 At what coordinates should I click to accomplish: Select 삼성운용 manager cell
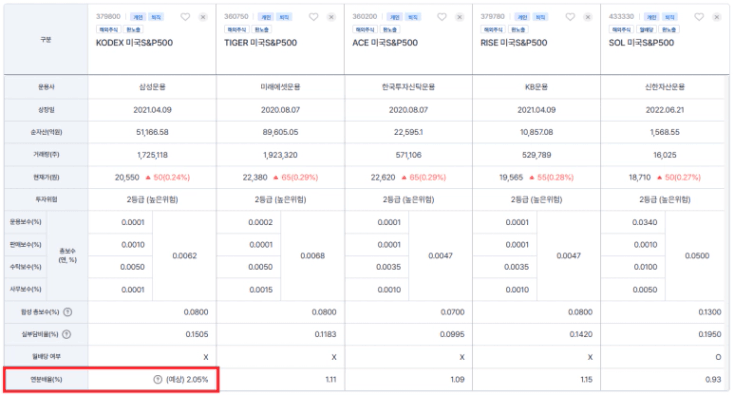coord(152,87)
